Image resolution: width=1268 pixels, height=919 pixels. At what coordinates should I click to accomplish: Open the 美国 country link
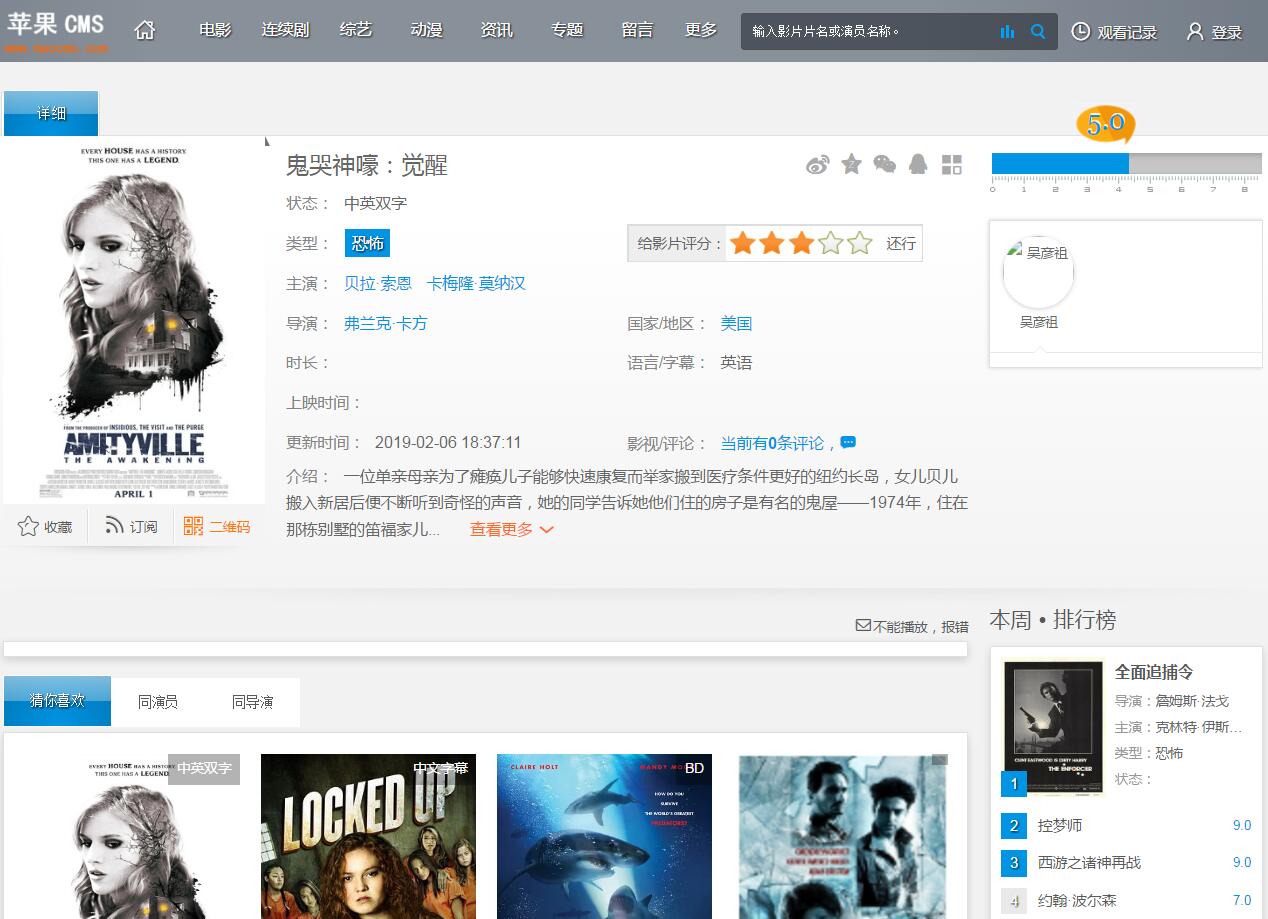[x=736, y=324]
